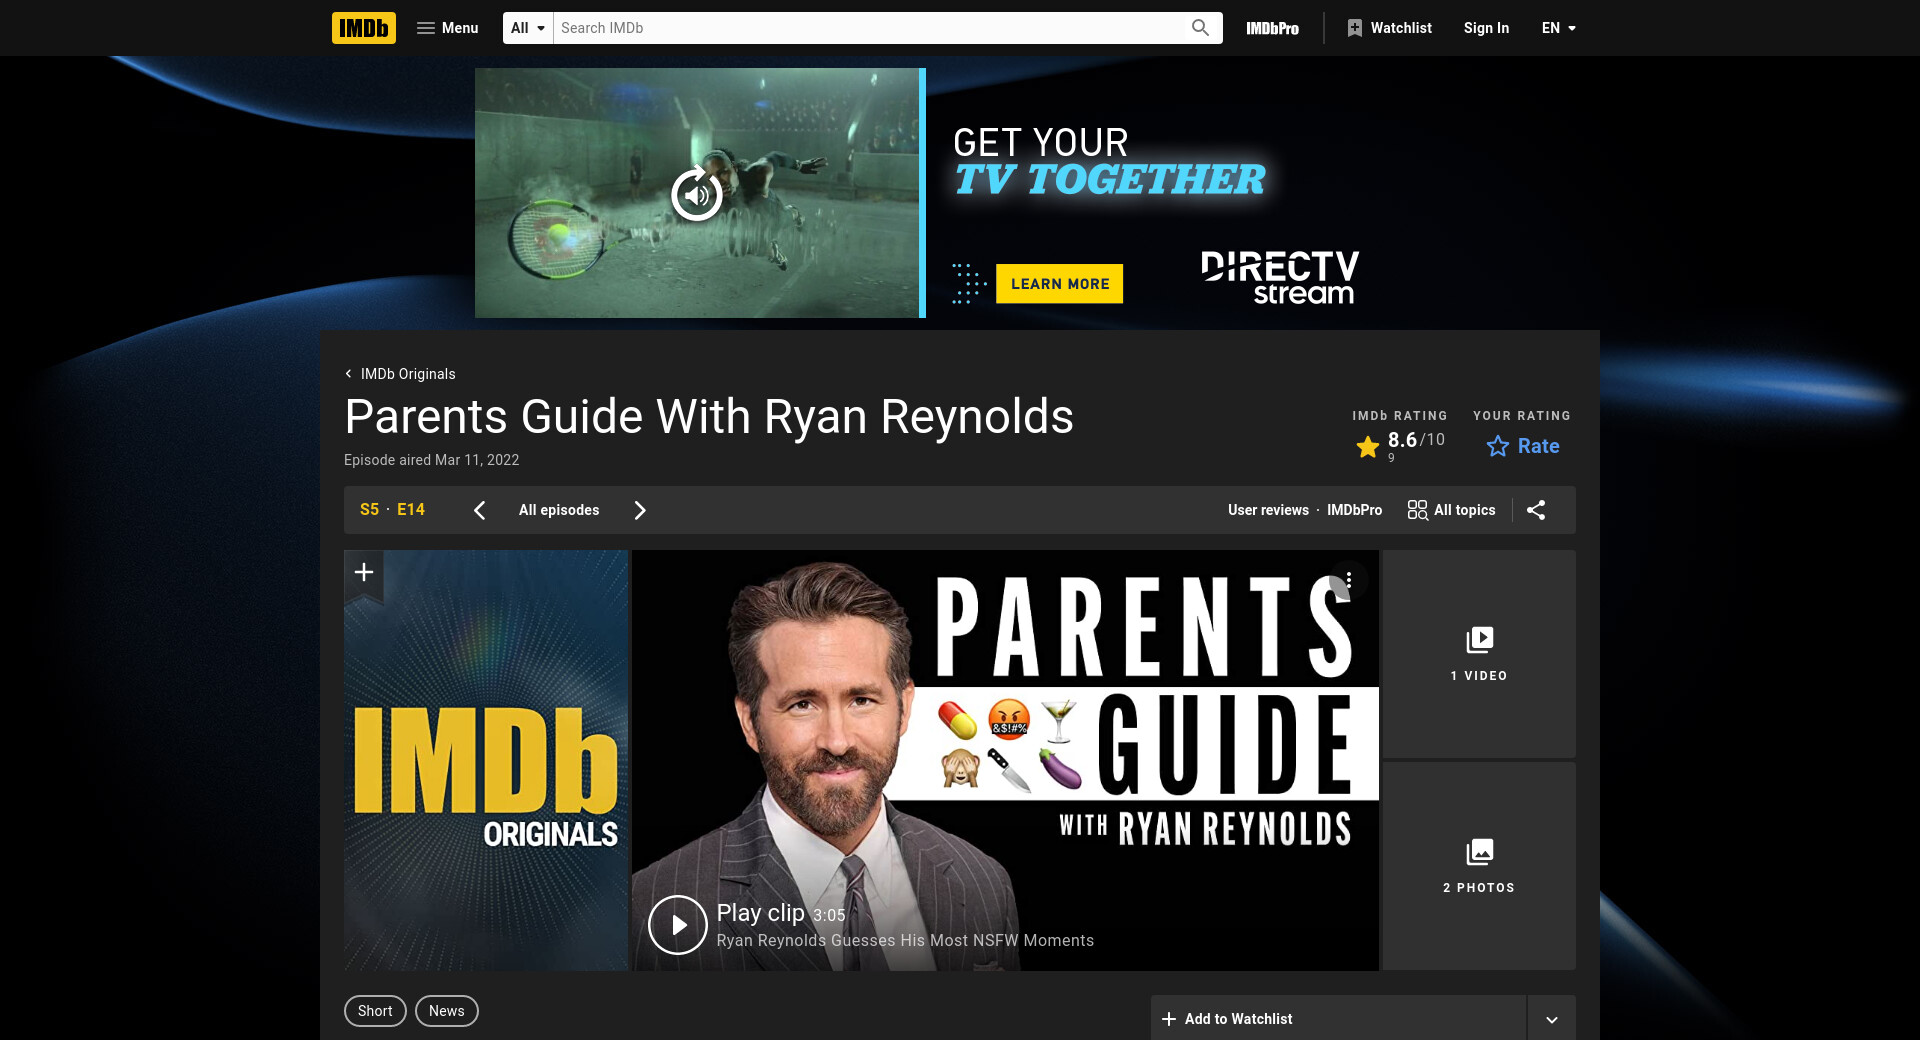Go to the previous episode arrow
The image size is (1920, 1040).
(480, 510)
